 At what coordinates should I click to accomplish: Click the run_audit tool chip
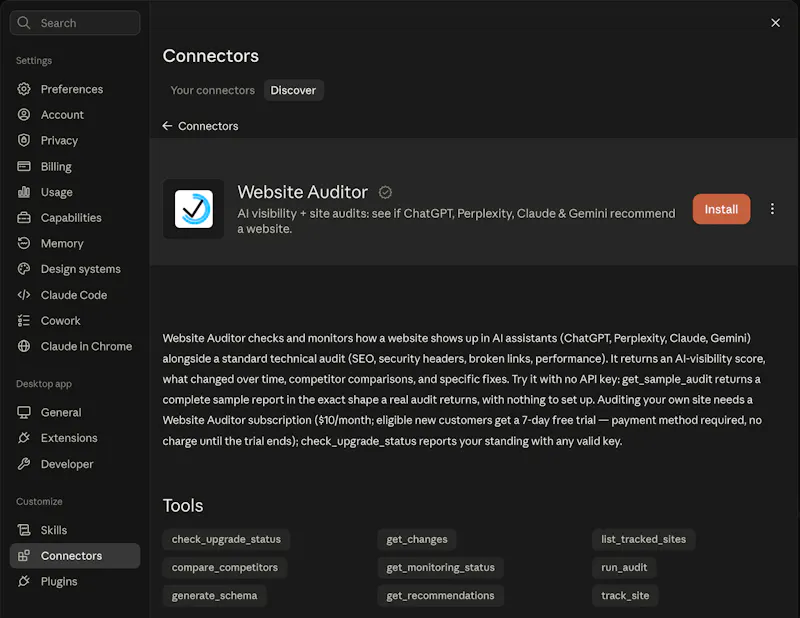[624, 567]
